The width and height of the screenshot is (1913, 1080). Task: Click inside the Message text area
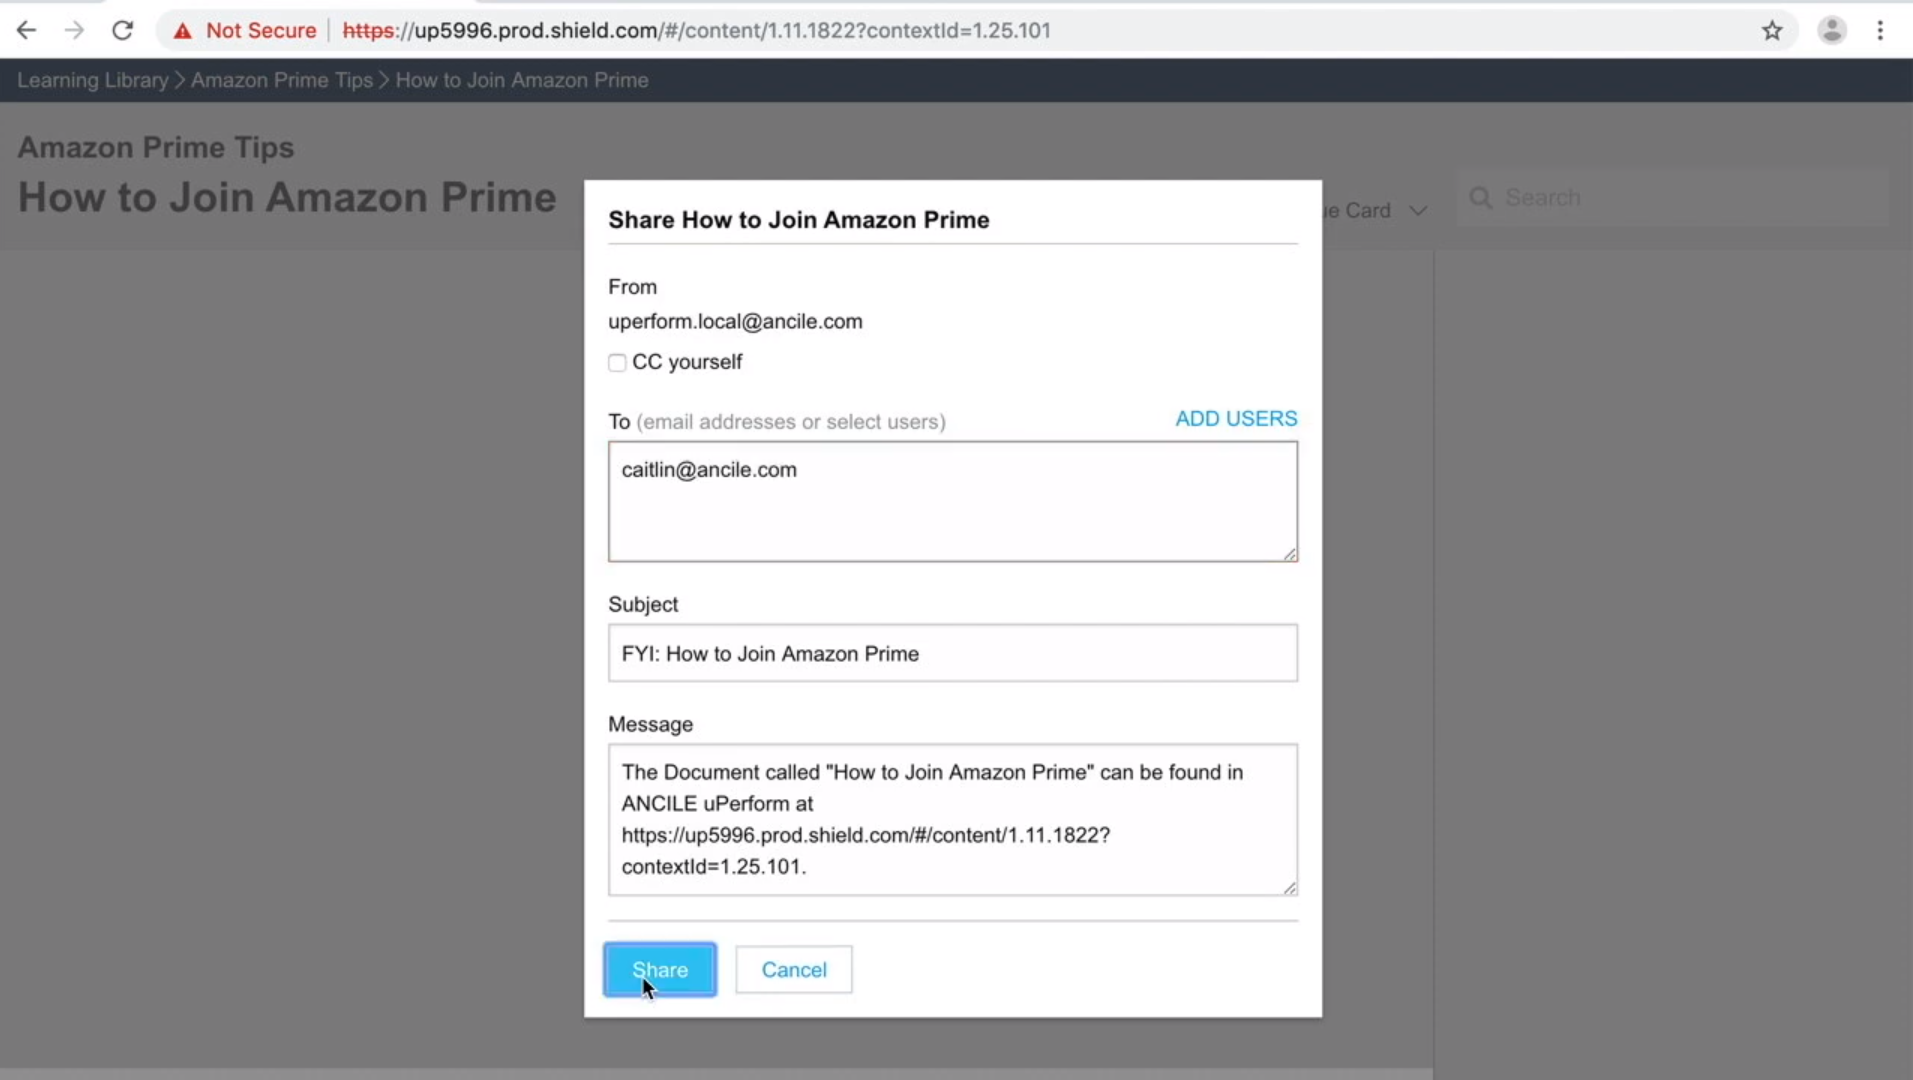click(x=952, y=820)
